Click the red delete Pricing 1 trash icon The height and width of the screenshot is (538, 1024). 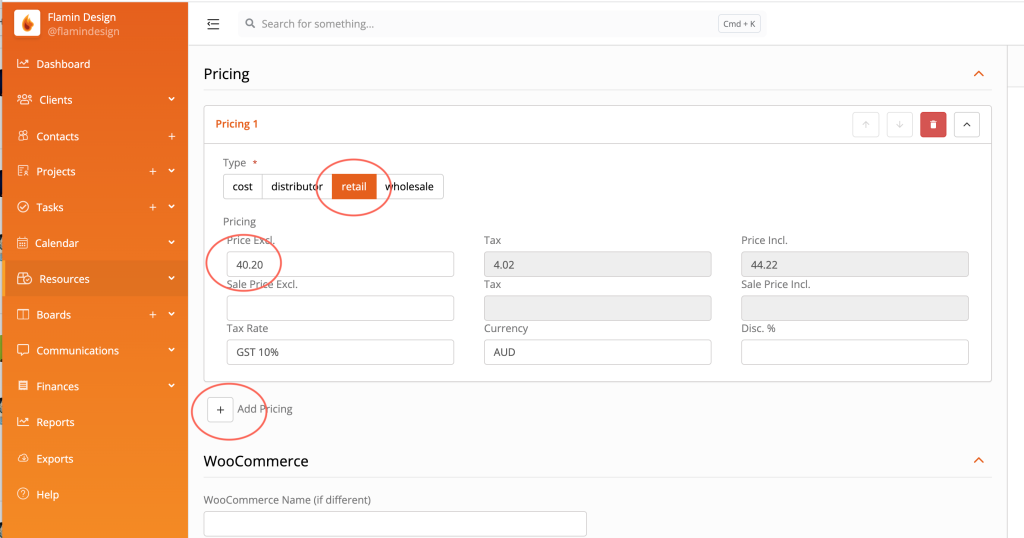(933, 125)
